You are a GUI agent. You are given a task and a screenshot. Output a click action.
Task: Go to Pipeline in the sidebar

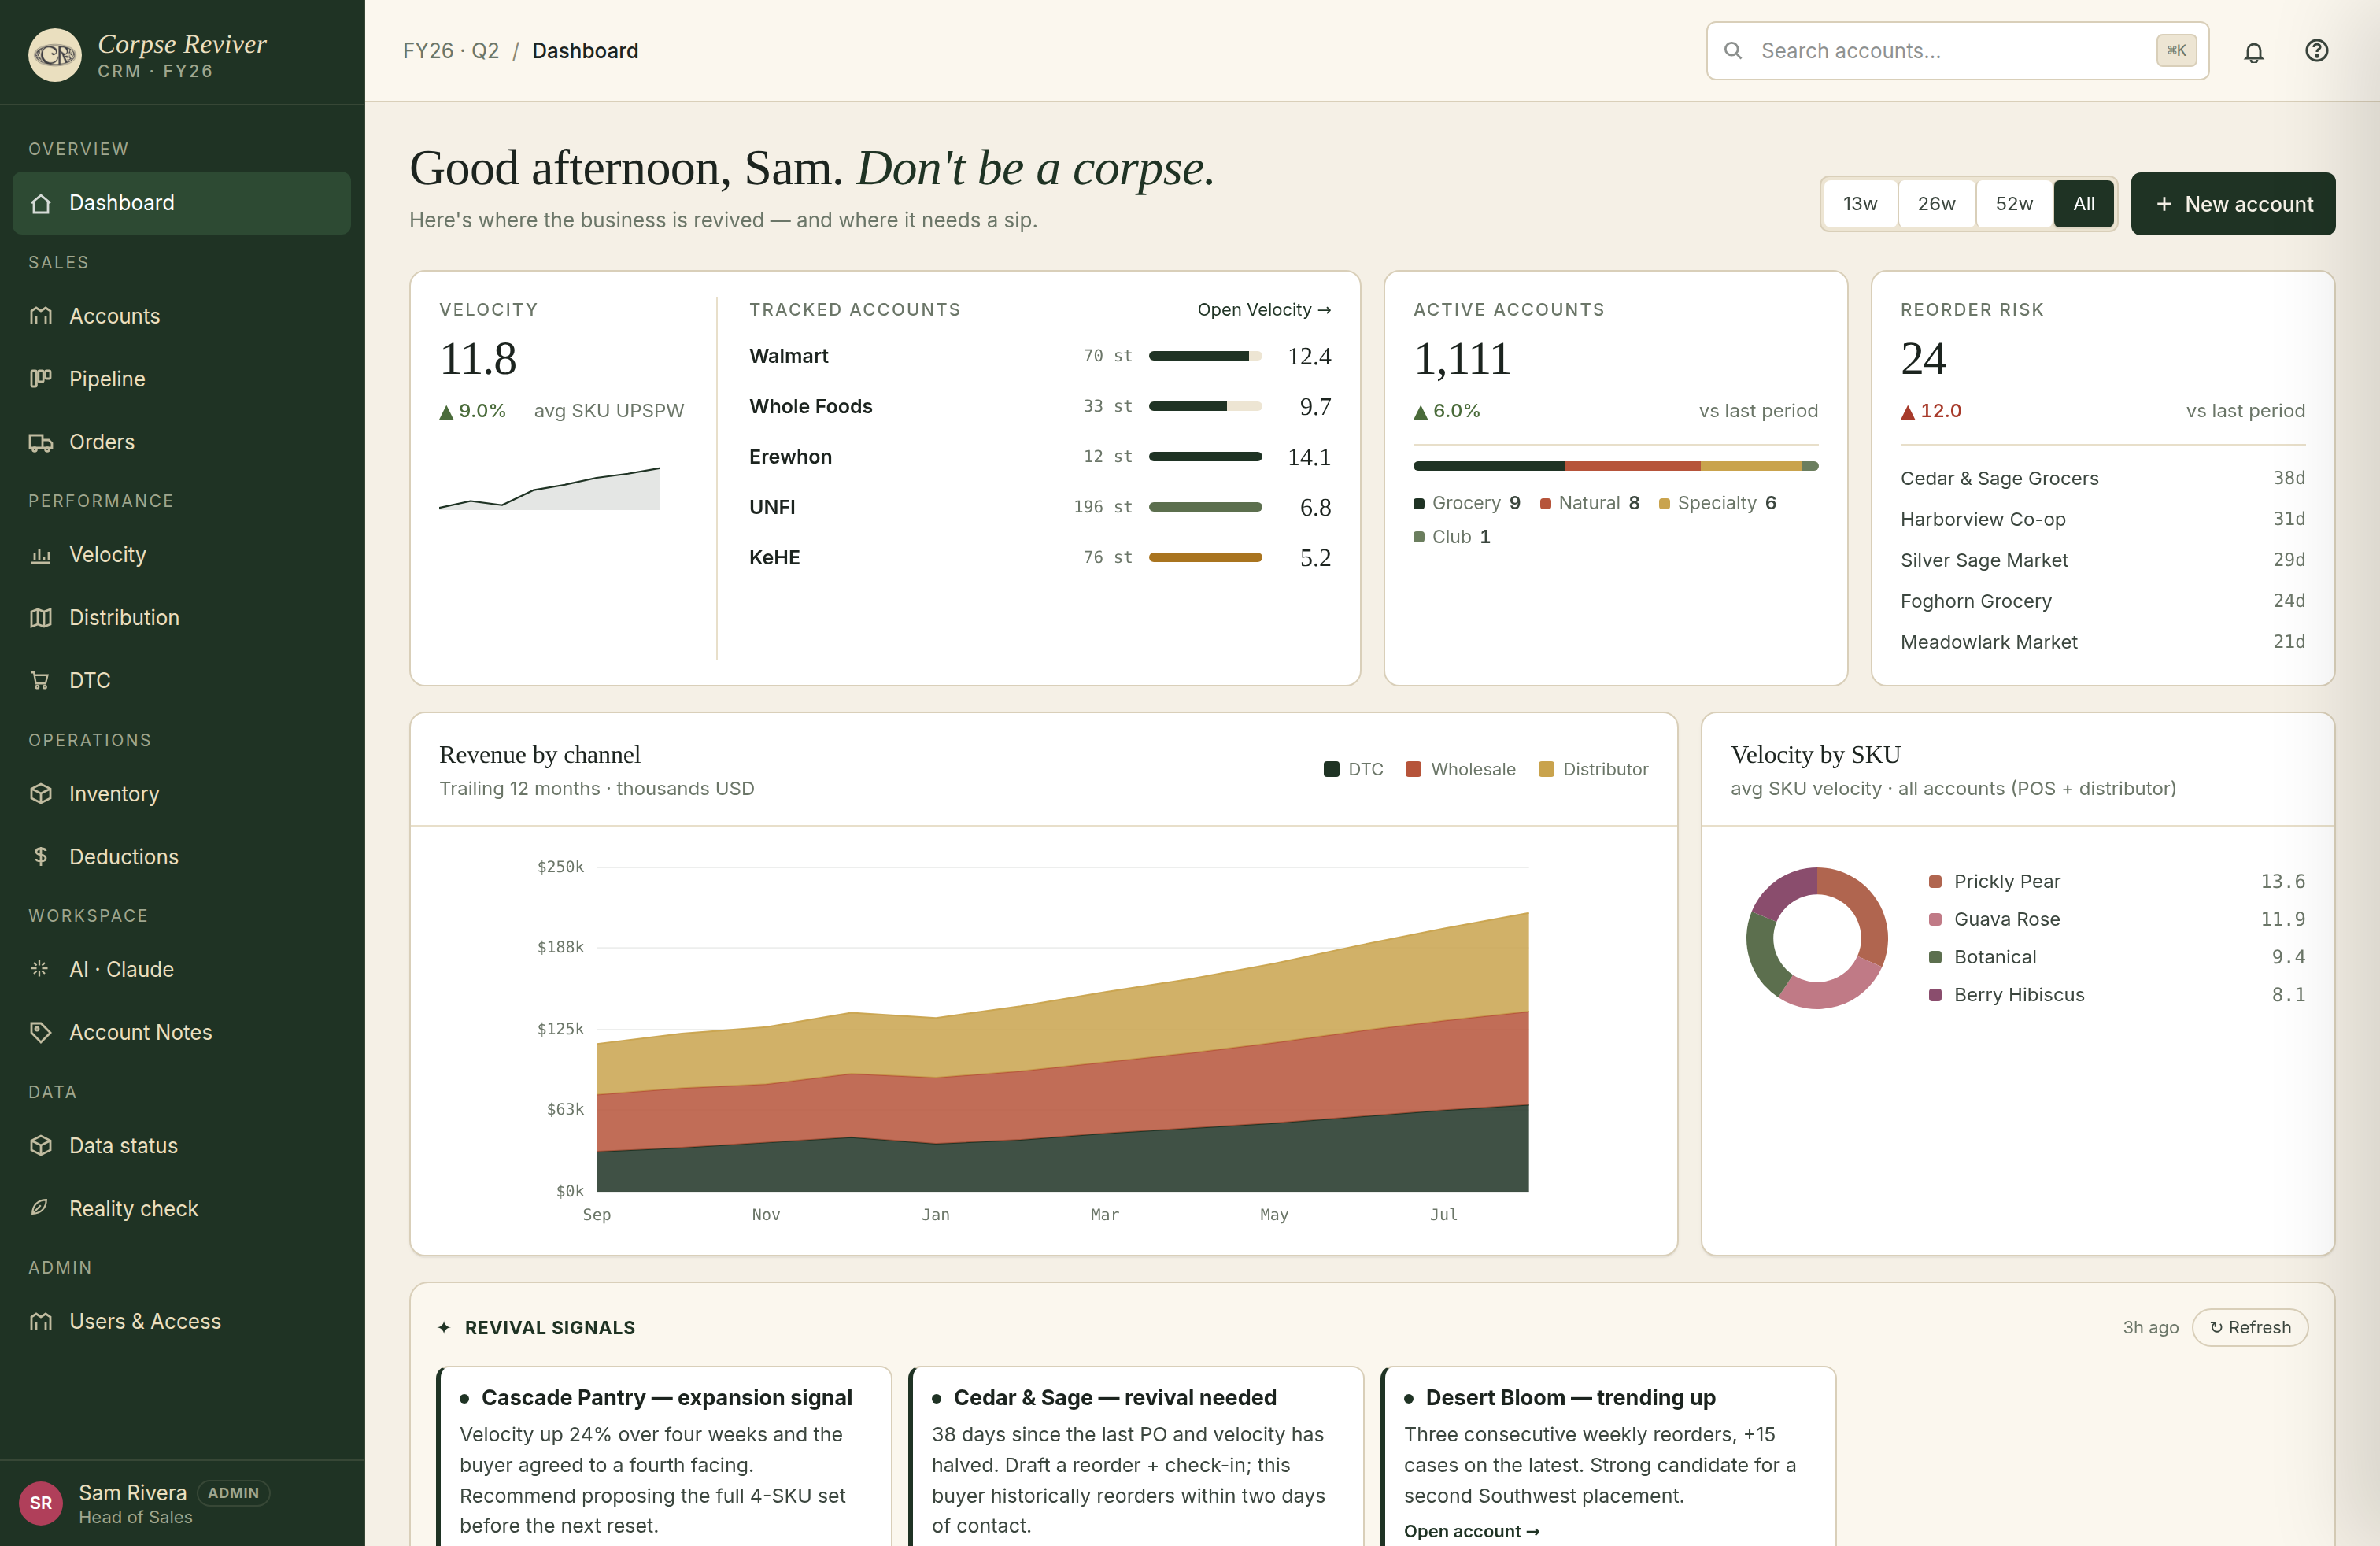pos(182,379)
